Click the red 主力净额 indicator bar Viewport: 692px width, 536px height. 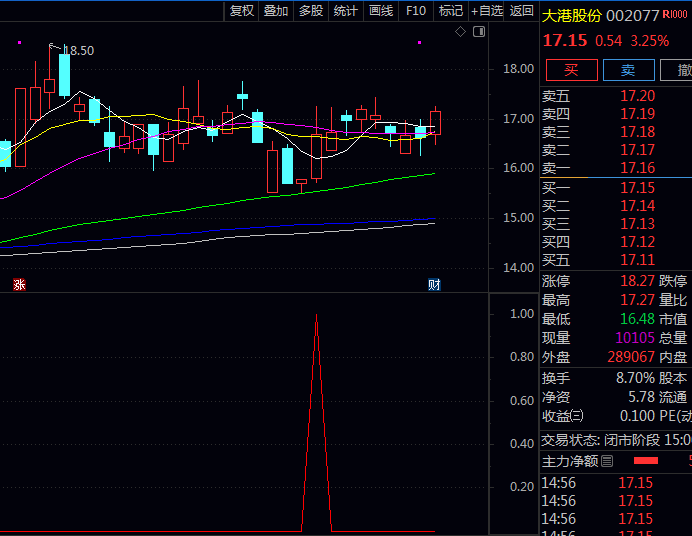click(x=645, y=461)
